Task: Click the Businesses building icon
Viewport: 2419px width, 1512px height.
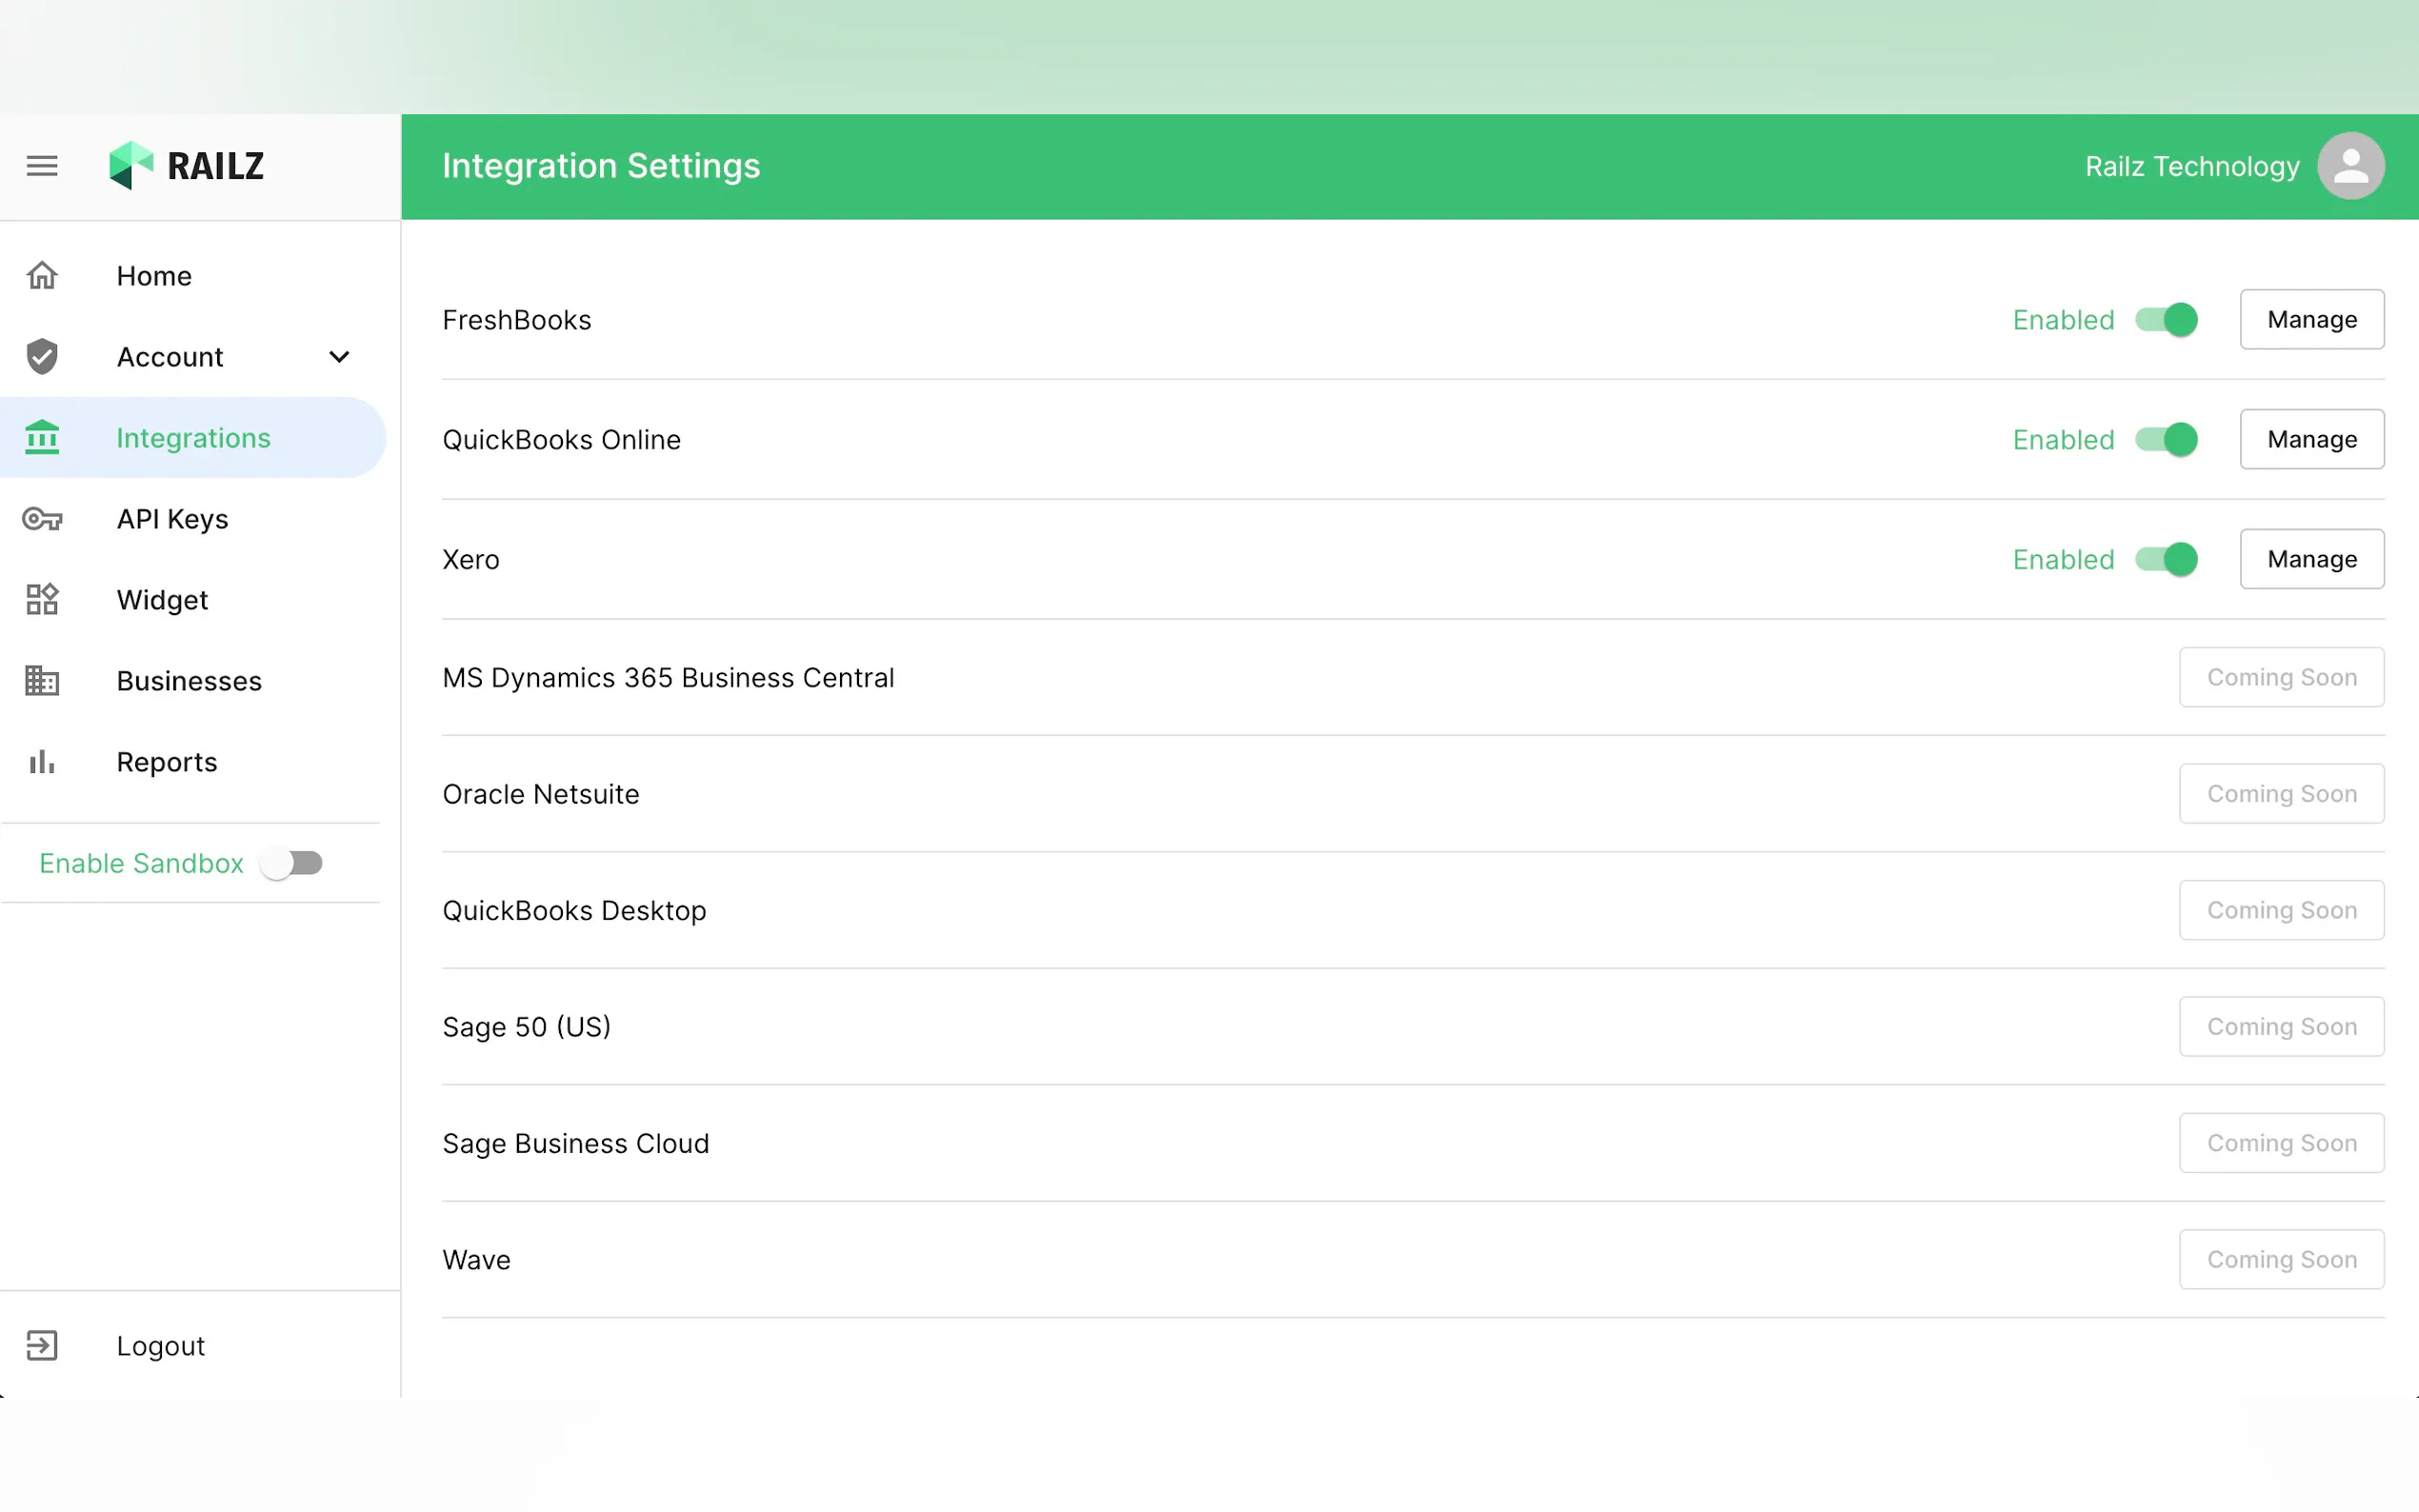Action: [42, 681]
